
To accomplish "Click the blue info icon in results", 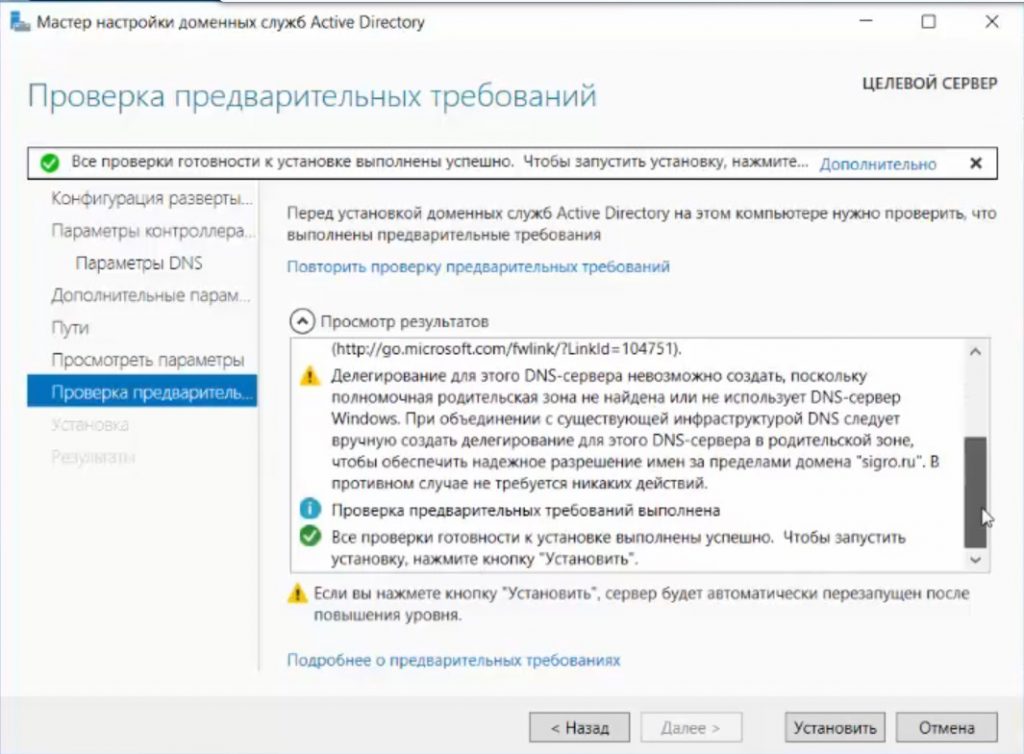I will [310, 510].
